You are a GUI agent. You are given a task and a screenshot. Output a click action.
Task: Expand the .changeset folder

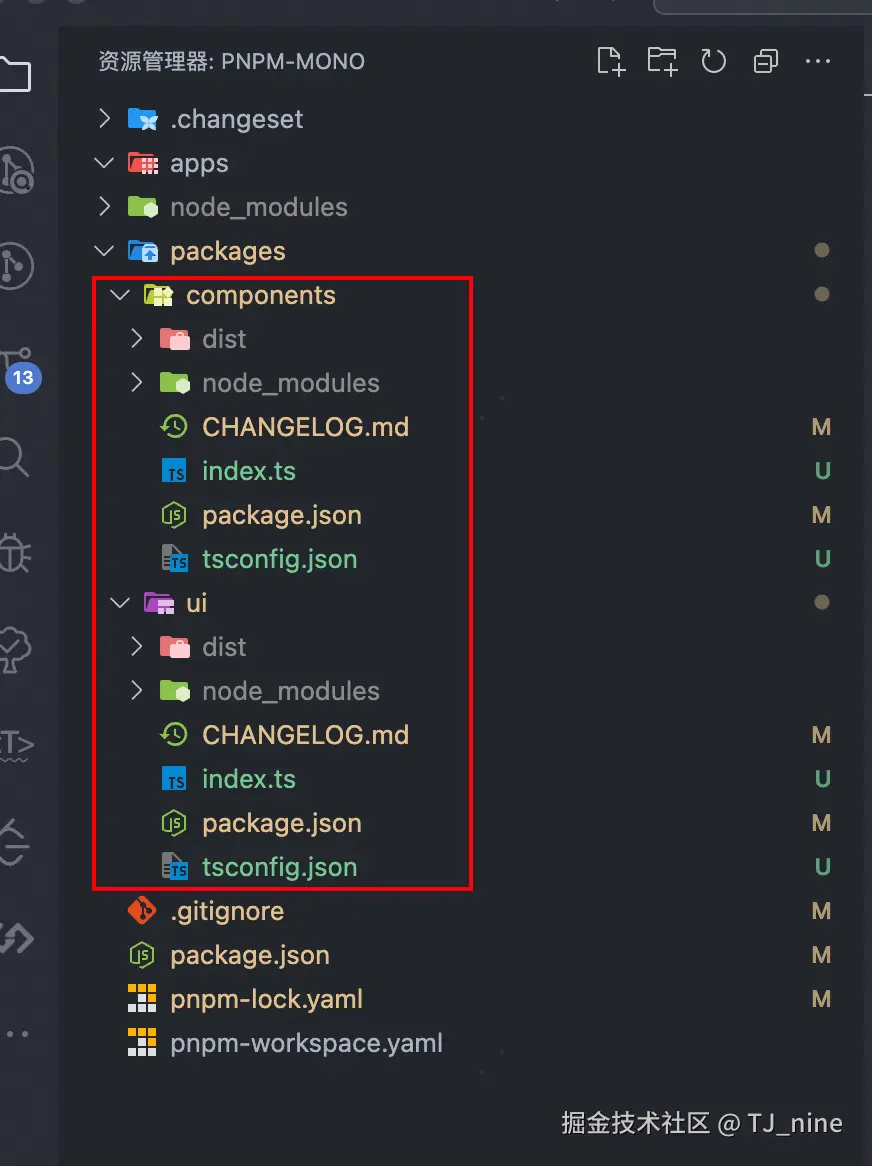coord(236,119)
